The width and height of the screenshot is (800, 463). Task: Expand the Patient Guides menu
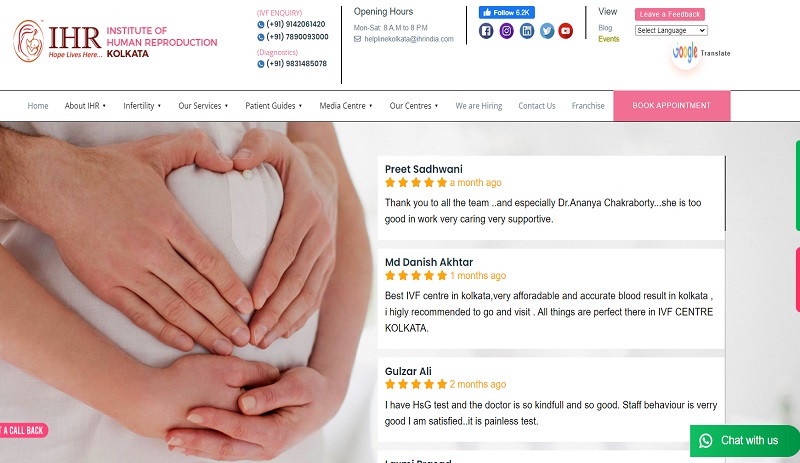point(273,106)
